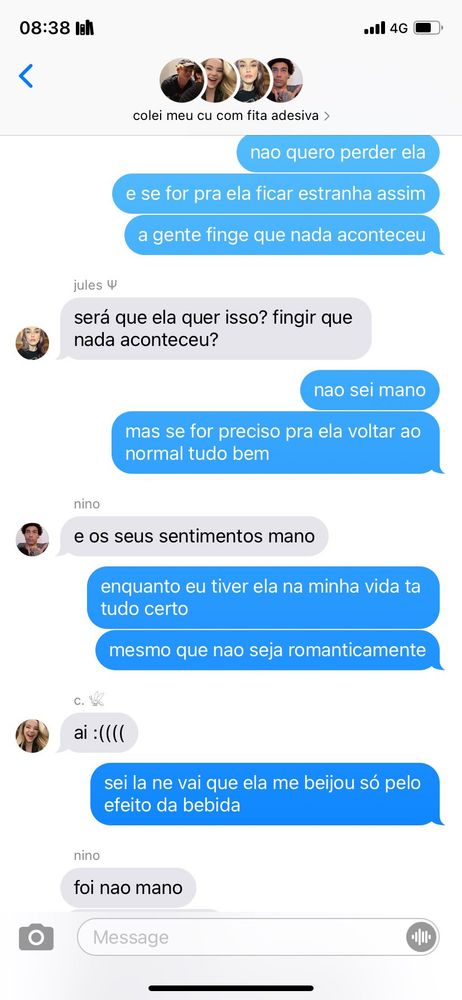Tap 'e os seus sentimentos mano' message
This screenshot has height=1000, width=462.
click(194, 536)
